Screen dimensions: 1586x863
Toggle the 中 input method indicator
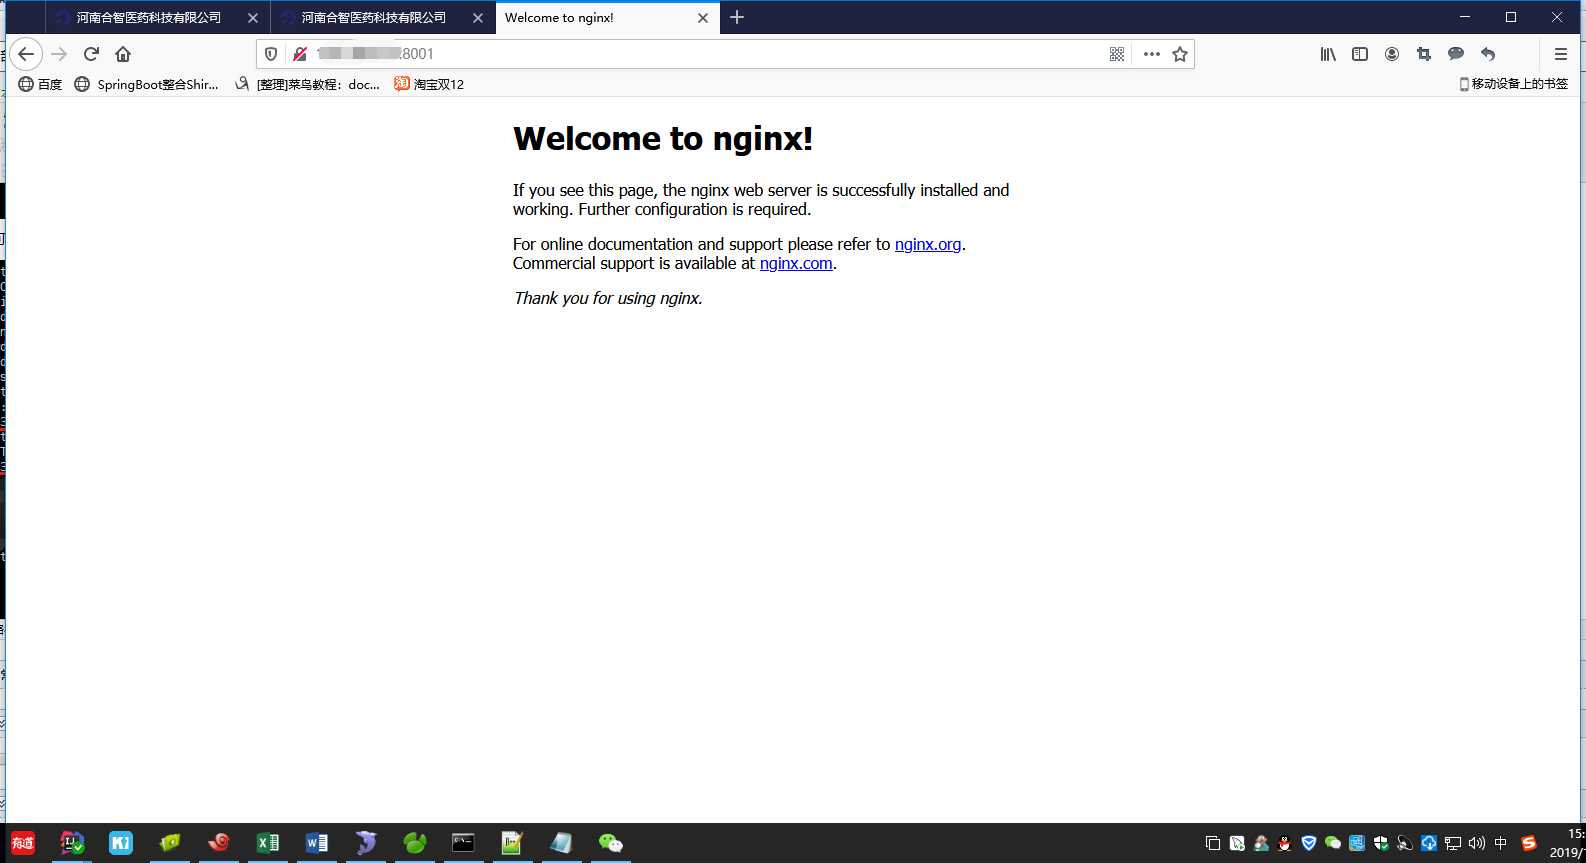(x=1501, y=843)
